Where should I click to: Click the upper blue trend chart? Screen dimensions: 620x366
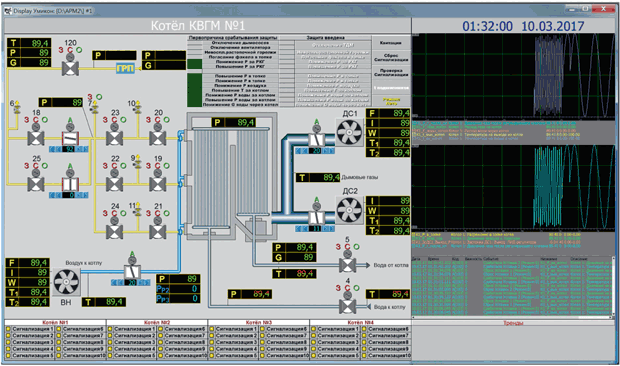[513, 75]
